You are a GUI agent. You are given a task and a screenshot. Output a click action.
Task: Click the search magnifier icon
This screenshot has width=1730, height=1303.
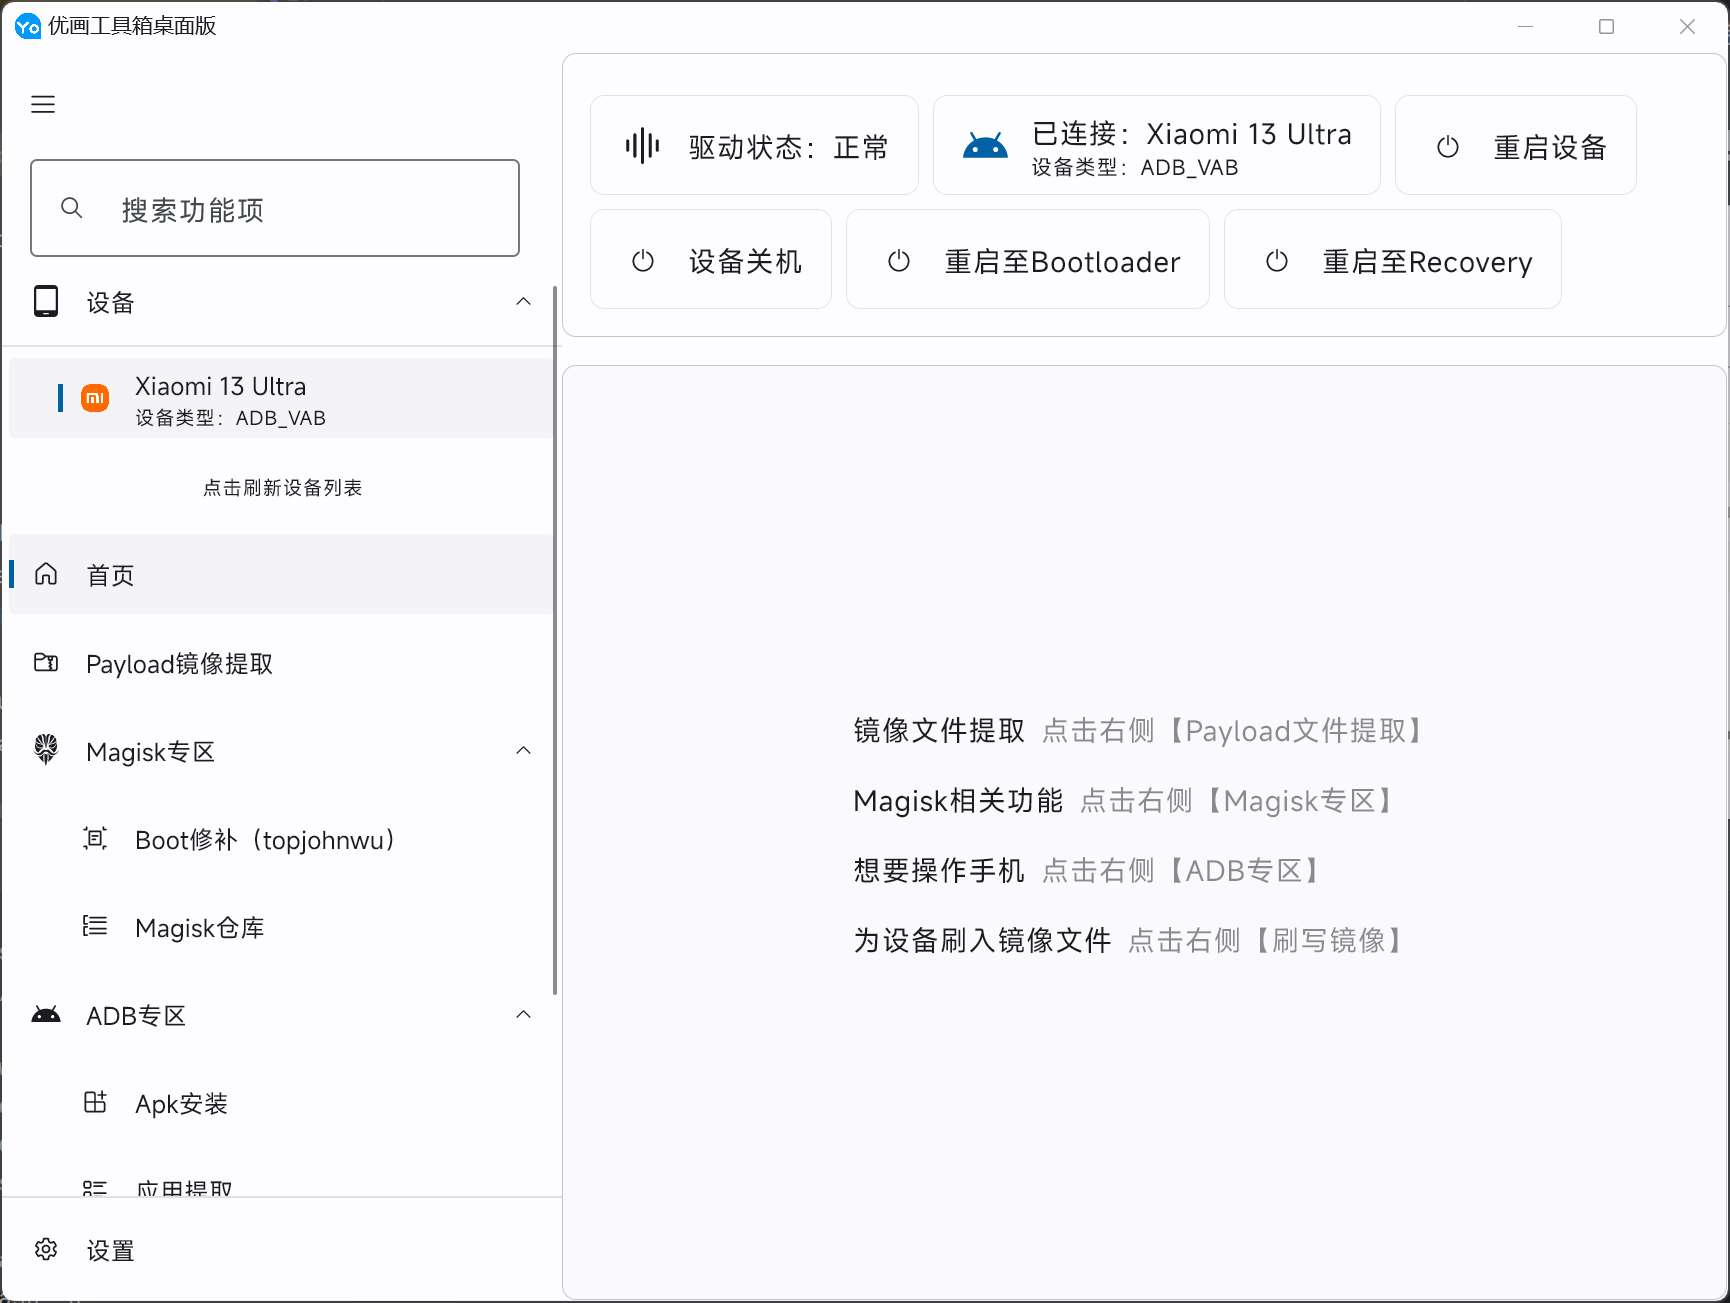(72, 208)
